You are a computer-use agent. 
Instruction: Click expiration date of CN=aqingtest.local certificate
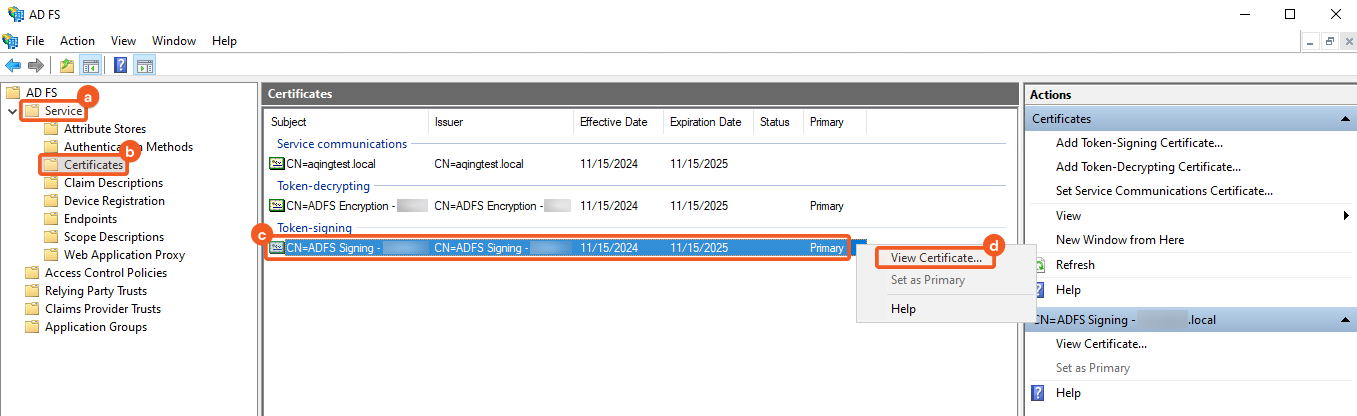(699, 163)
